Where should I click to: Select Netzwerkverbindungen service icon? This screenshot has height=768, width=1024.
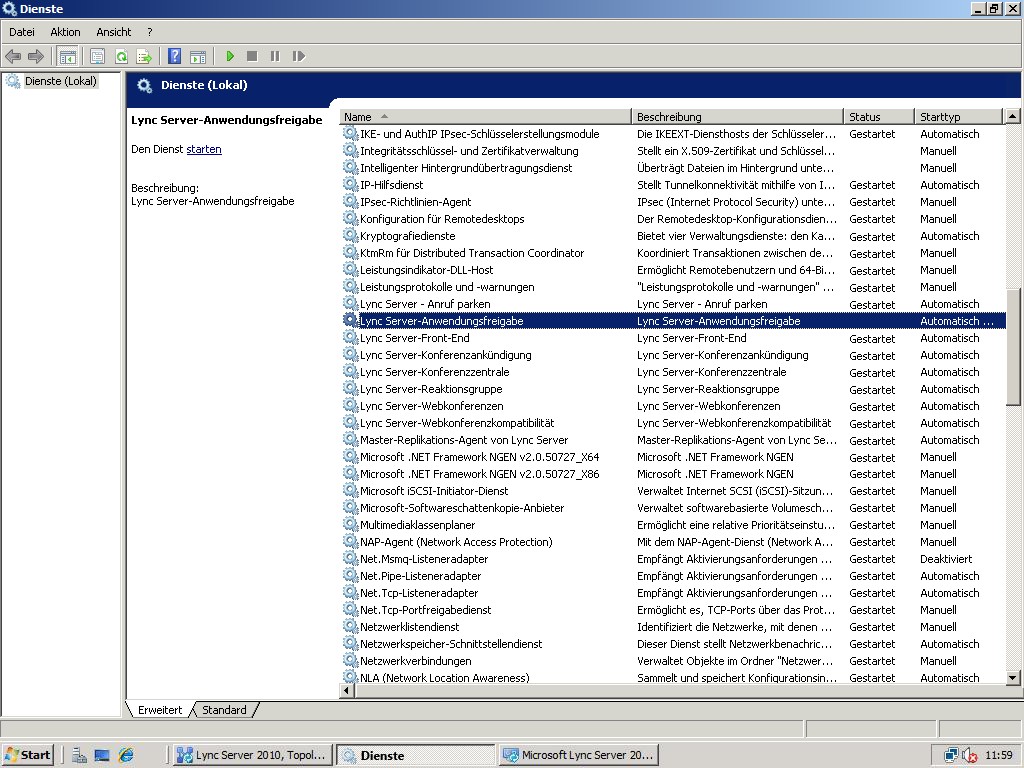[x=351, y=660]
